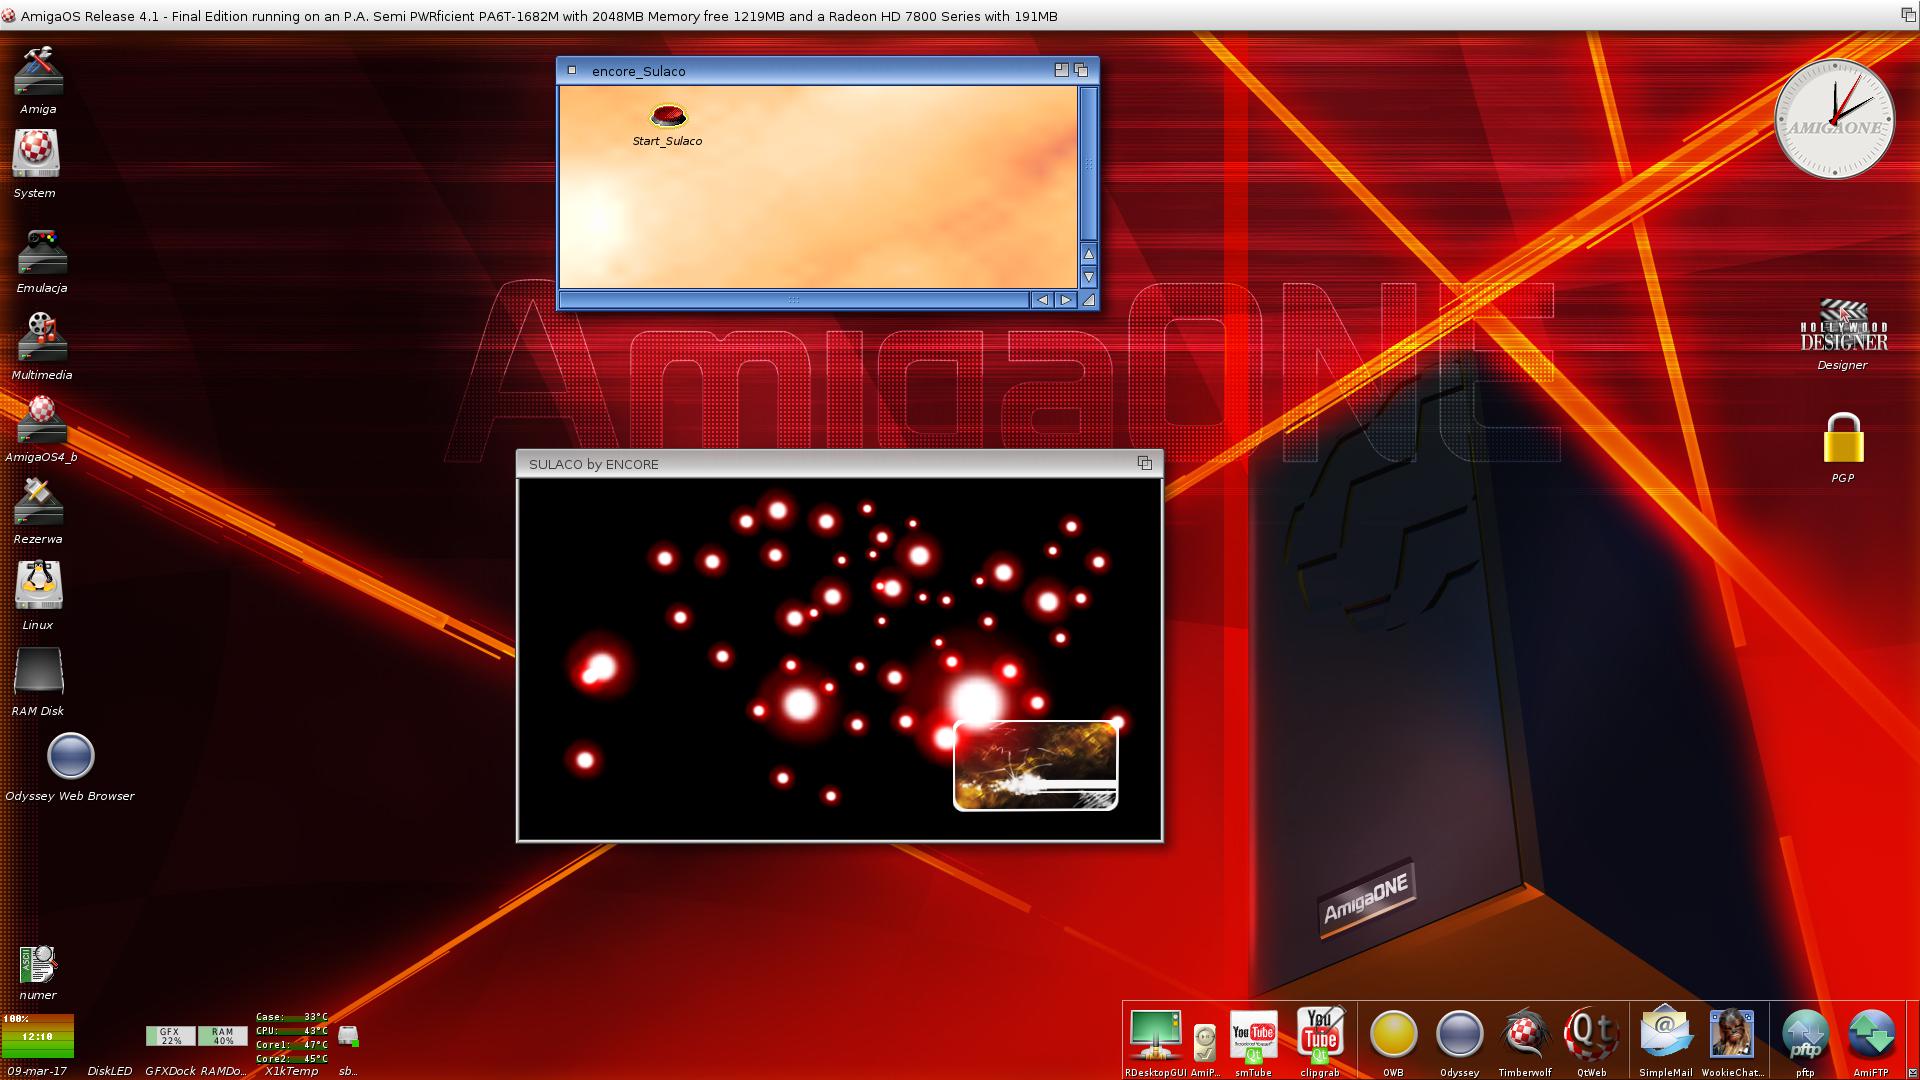Image resolution: width=1920 pixels, height=1080 pixels.
Task: Open WookieChat from the dock
Action: [x=1732, y=1034]
